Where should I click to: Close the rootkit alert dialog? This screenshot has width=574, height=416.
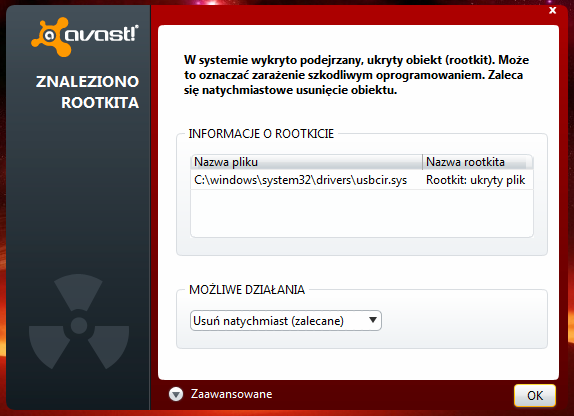point(552,10)
